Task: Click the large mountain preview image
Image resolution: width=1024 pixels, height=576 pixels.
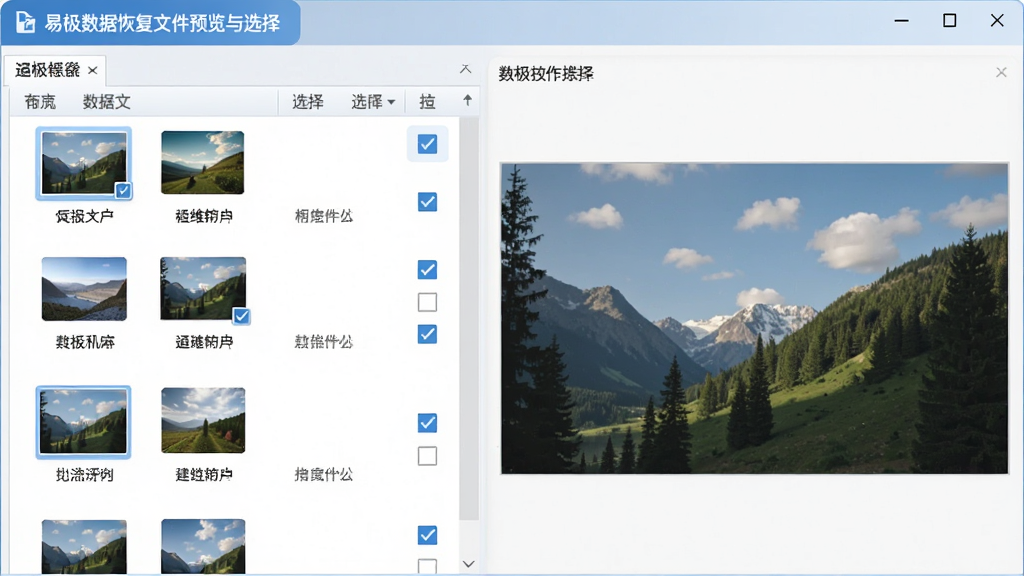Action: point(754,318)
